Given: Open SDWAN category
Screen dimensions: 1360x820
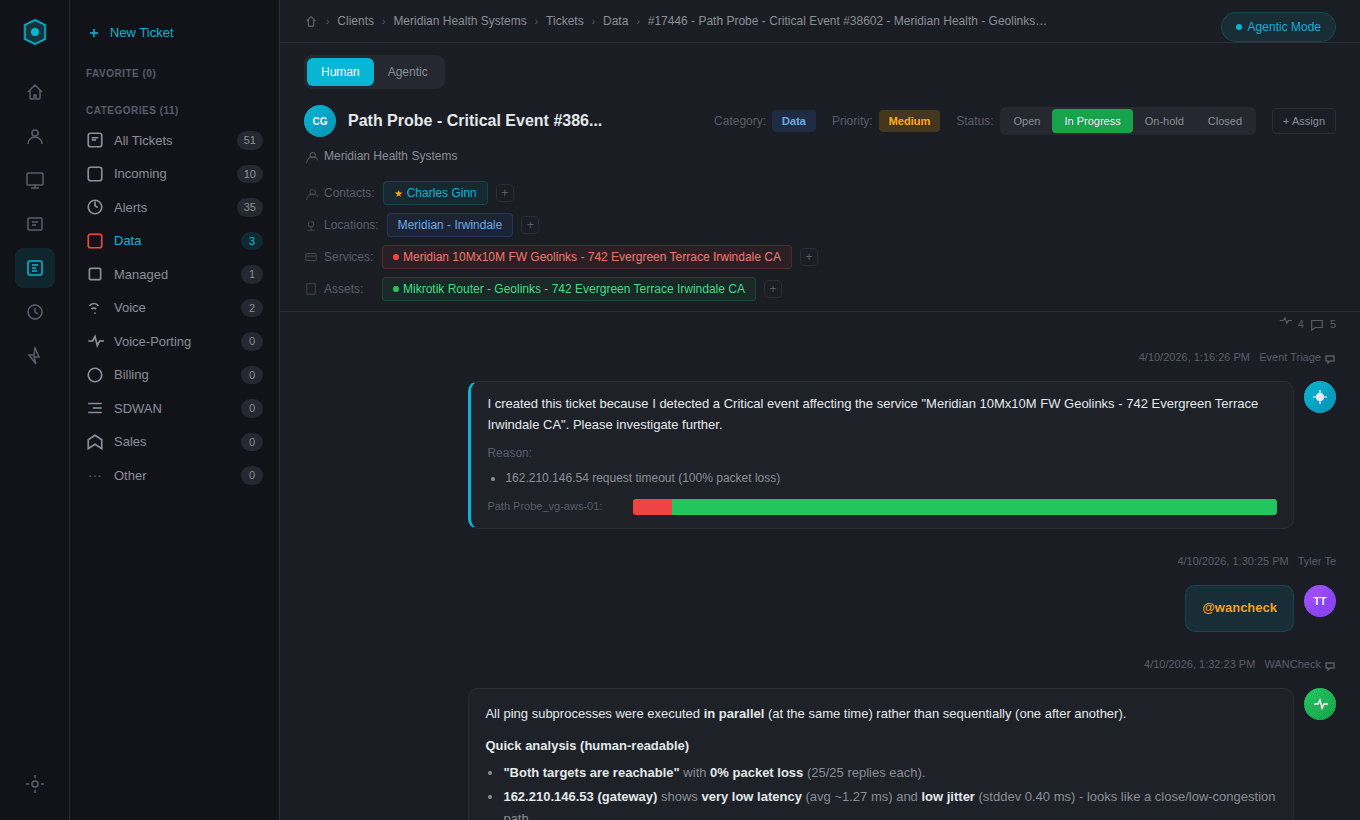Looking at the screenshot, I should pos(174,408).
